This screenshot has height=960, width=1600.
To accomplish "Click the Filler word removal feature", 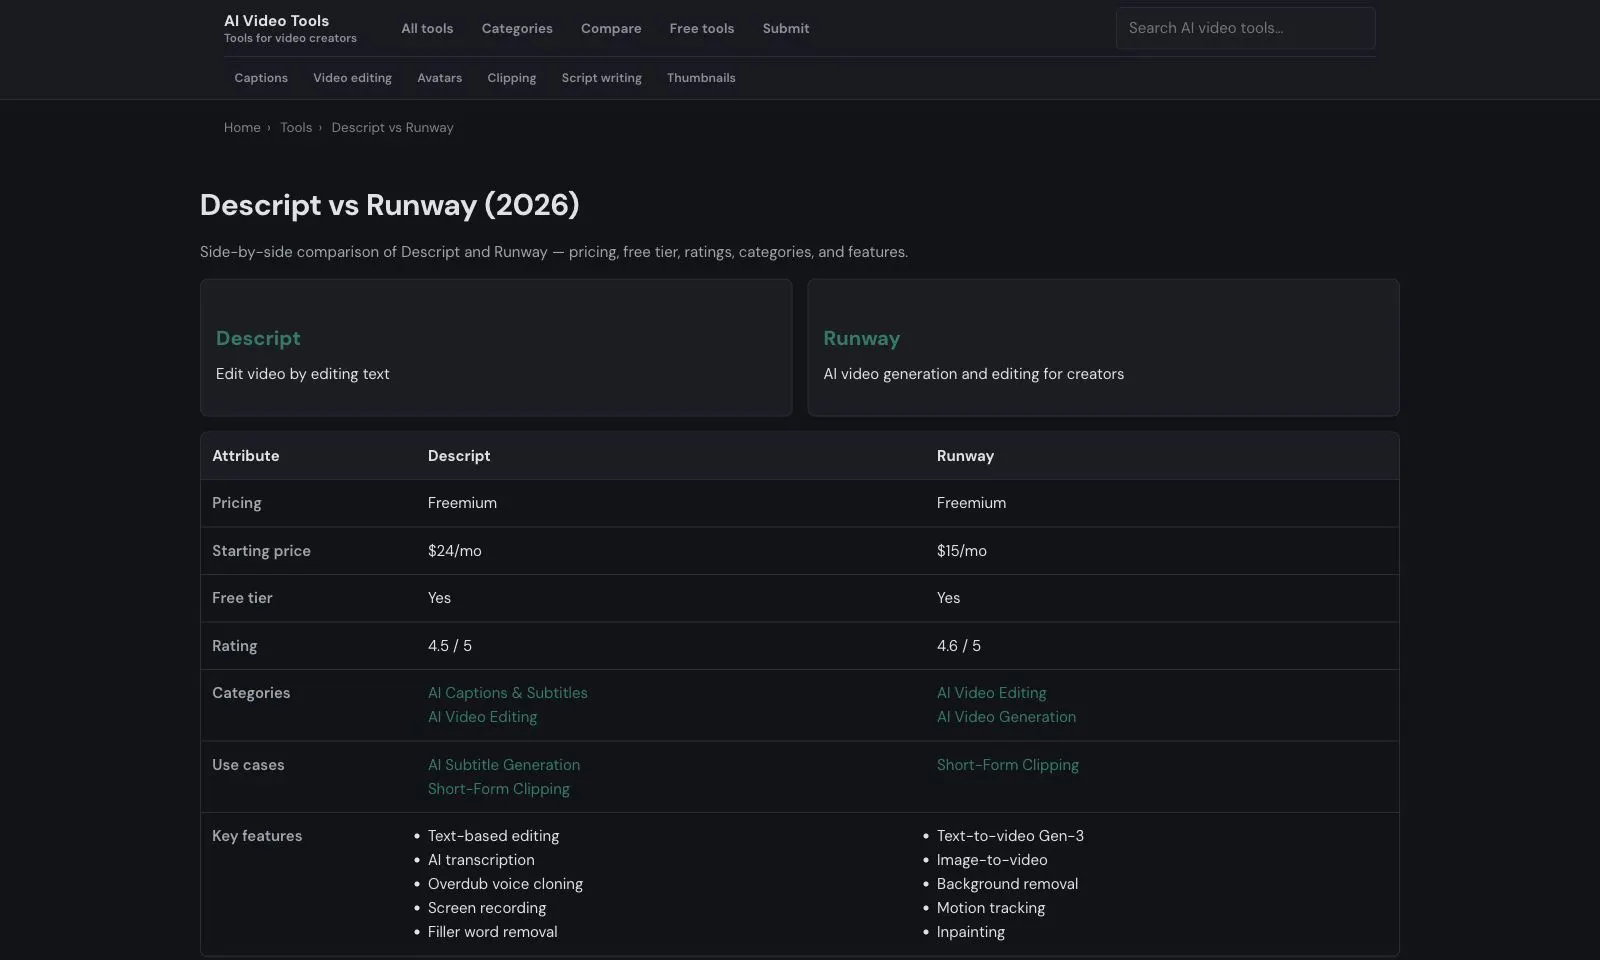I will (493, 932).
